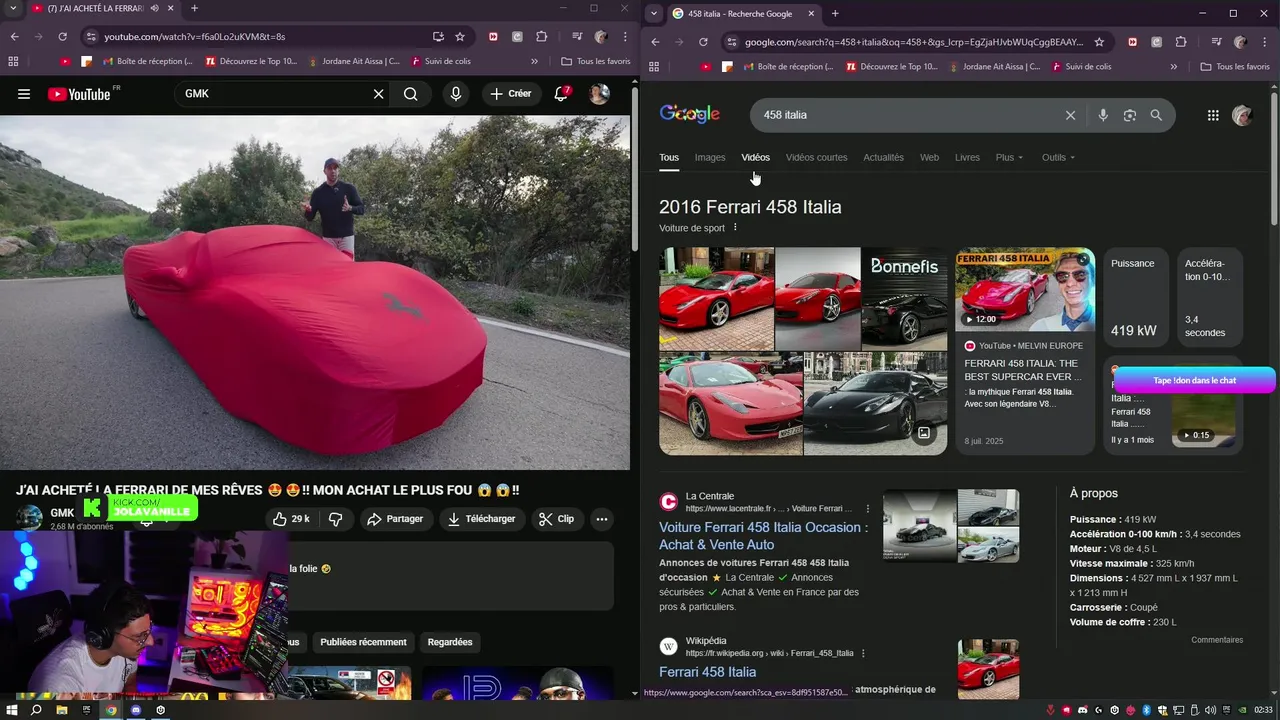Click the Tape !don dans le chat banner
The image size is (1280, 720).
(x=1195, y=380)
